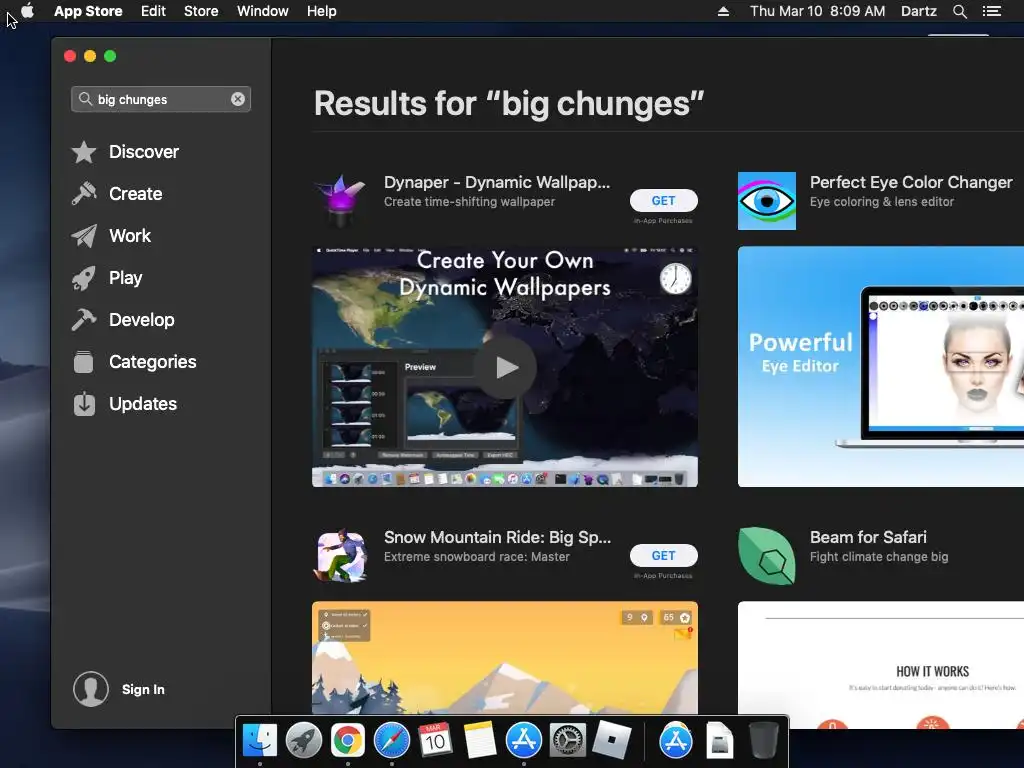Screen dimensions: 1024x768
Task: Open the Dynaper - Dynamic Wallpaper title
Action: tap(497, 183)
